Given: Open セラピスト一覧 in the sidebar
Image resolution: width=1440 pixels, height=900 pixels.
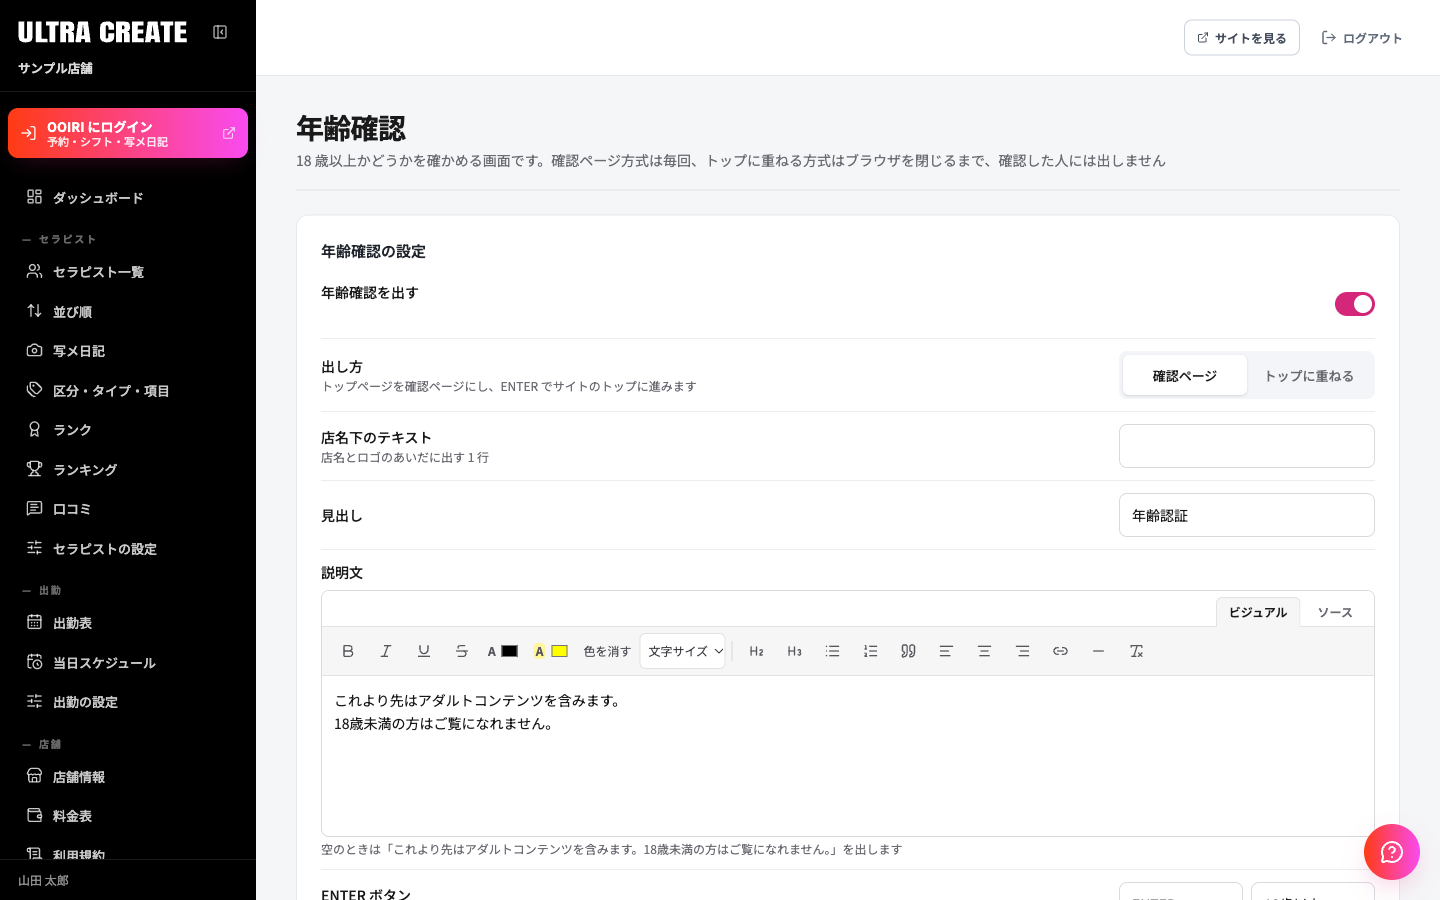Looking at the screenshot, I should (128, 272).
